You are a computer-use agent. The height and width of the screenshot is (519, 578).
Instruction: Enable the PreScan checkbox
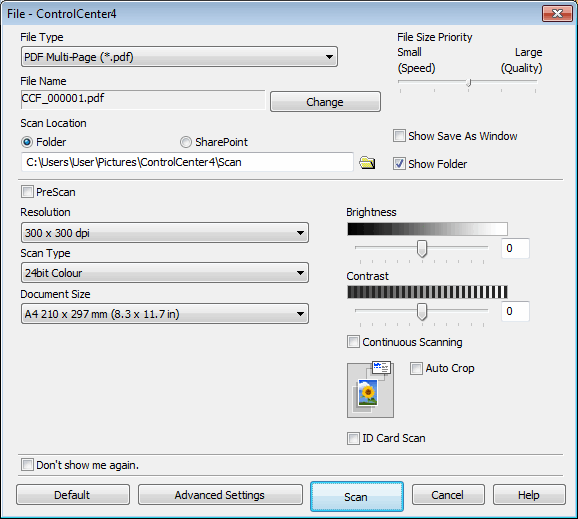[x=27, y=192]
